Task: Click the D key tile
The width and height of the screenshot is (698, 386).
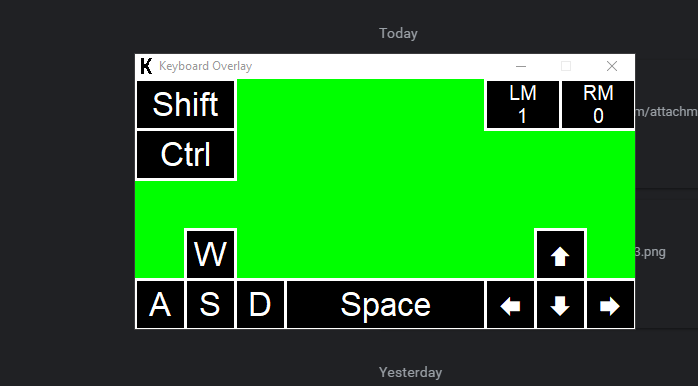Action: tap(260, 305)
